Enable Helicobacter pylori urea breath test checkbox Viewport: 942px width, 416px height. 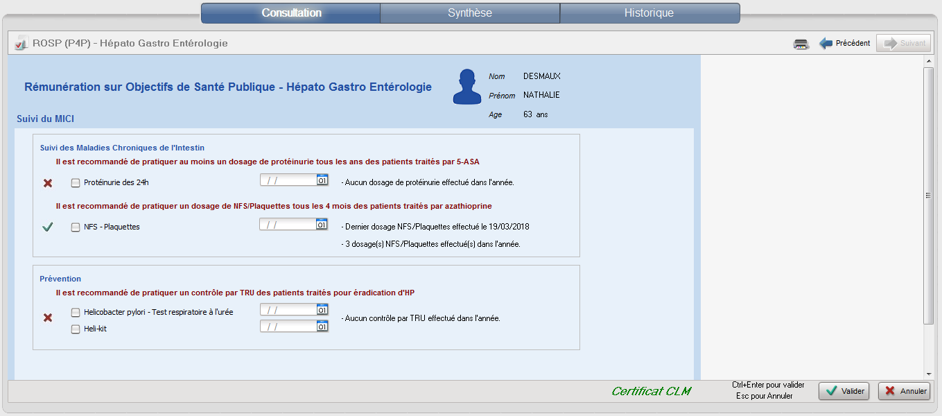(76, 312)
